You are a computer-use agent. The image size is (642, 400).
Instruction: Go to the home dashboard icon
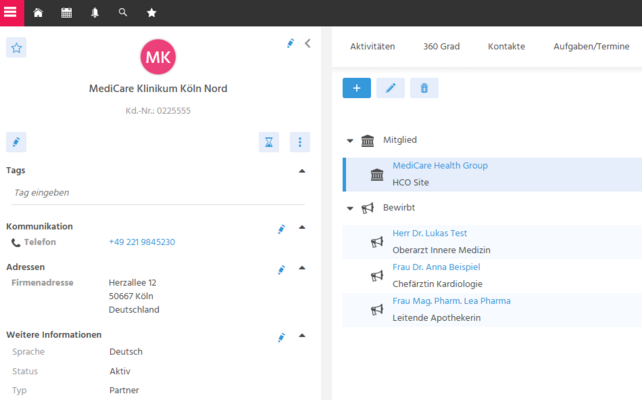tap(38, 13)
